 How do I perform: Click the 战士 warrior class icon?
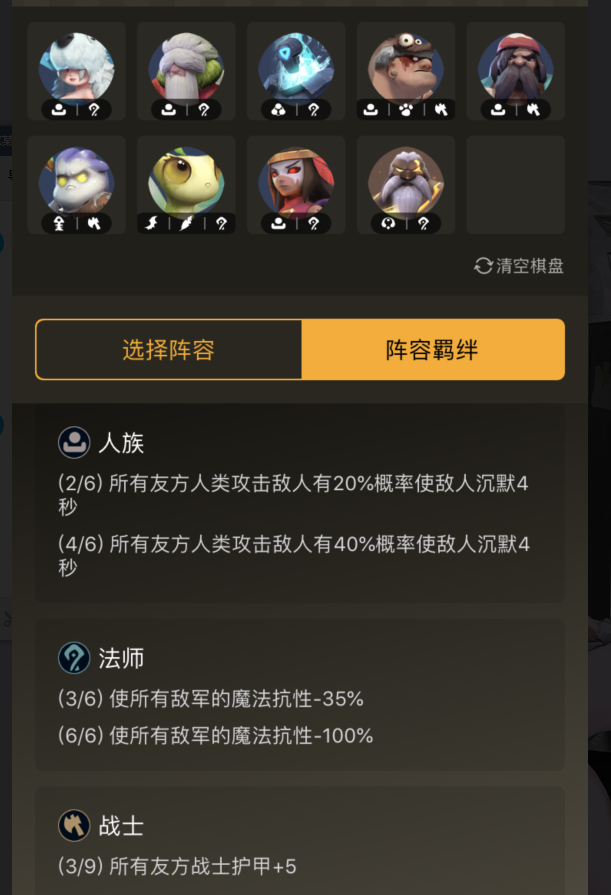[x=74, y=825]
